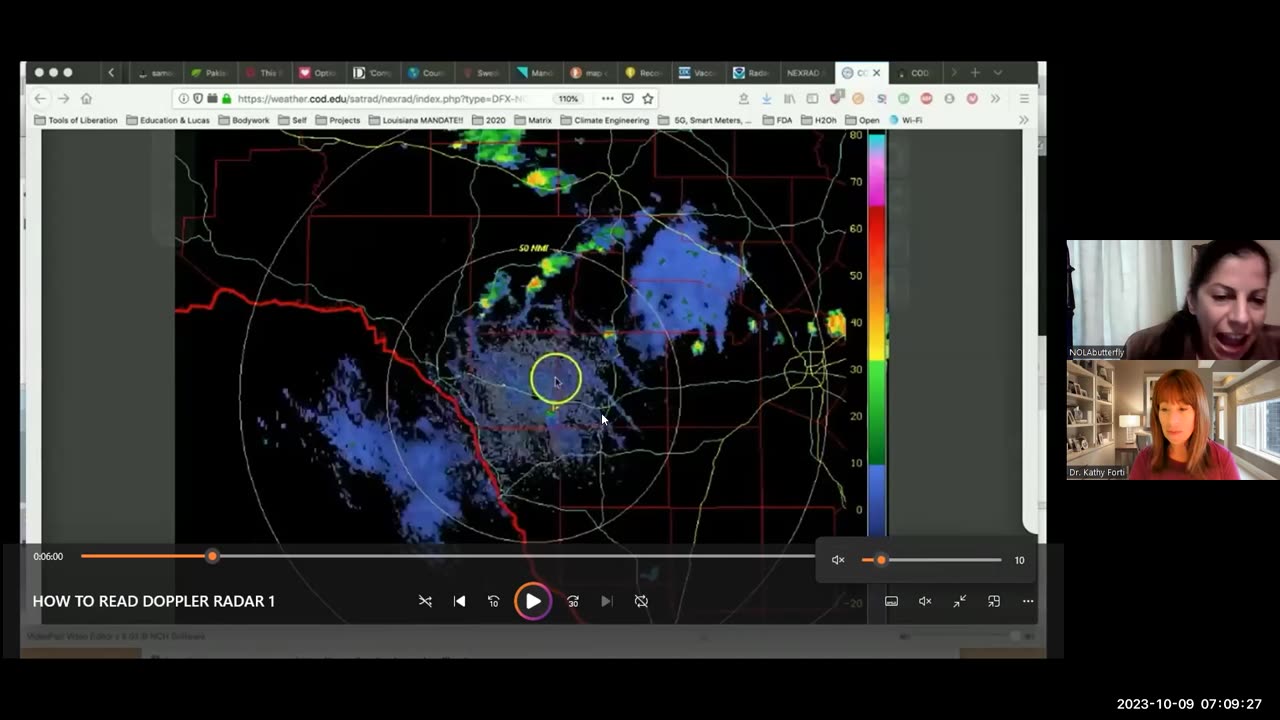
Task: Toggle mute in bottom control bar
Action: tap(925, 601)
